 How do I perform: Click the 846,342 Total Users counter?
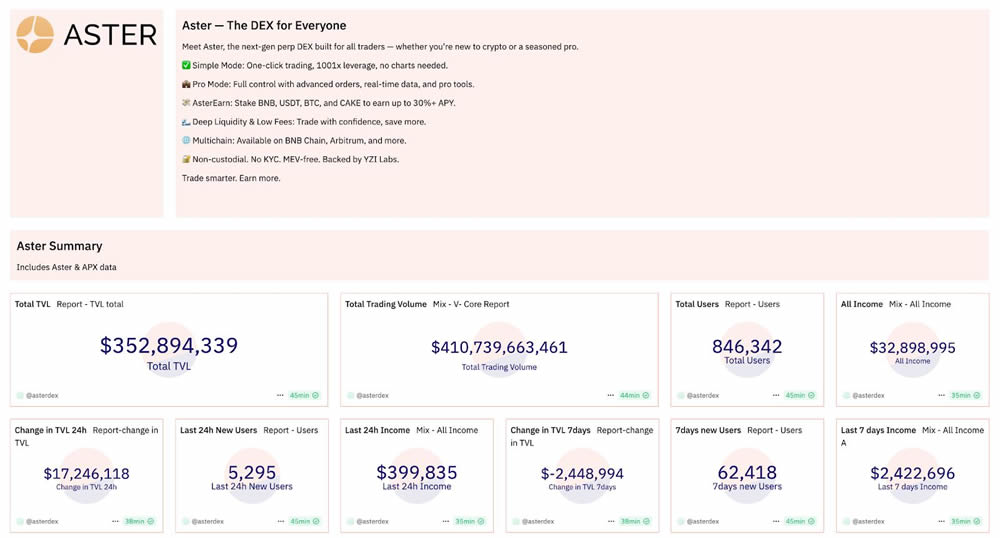click(x=747, y=346)
